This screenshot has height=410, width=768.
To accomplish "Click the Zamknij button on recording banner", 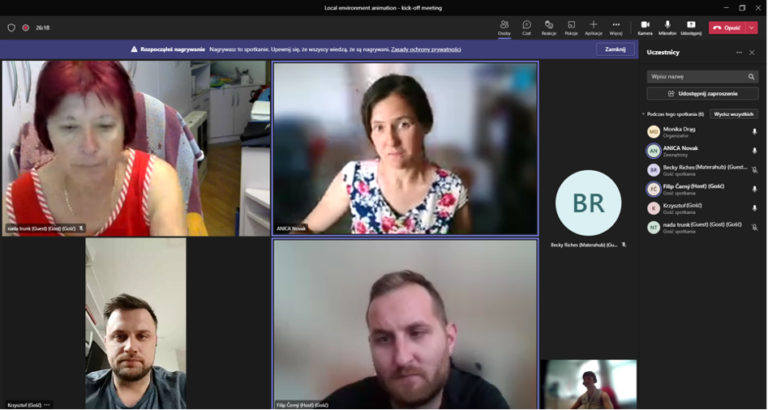I will pos(615,48).
